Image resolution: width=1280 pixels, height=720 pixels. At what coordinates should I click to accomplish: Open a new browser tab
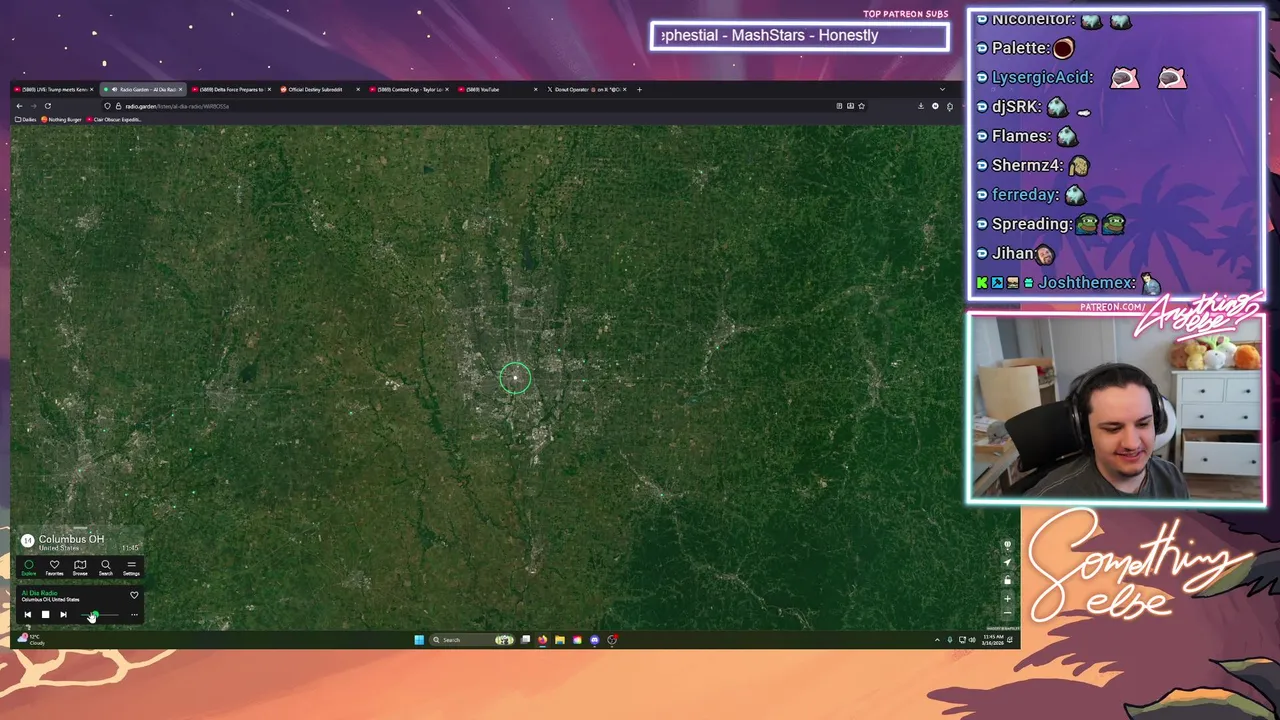point(639,89)
